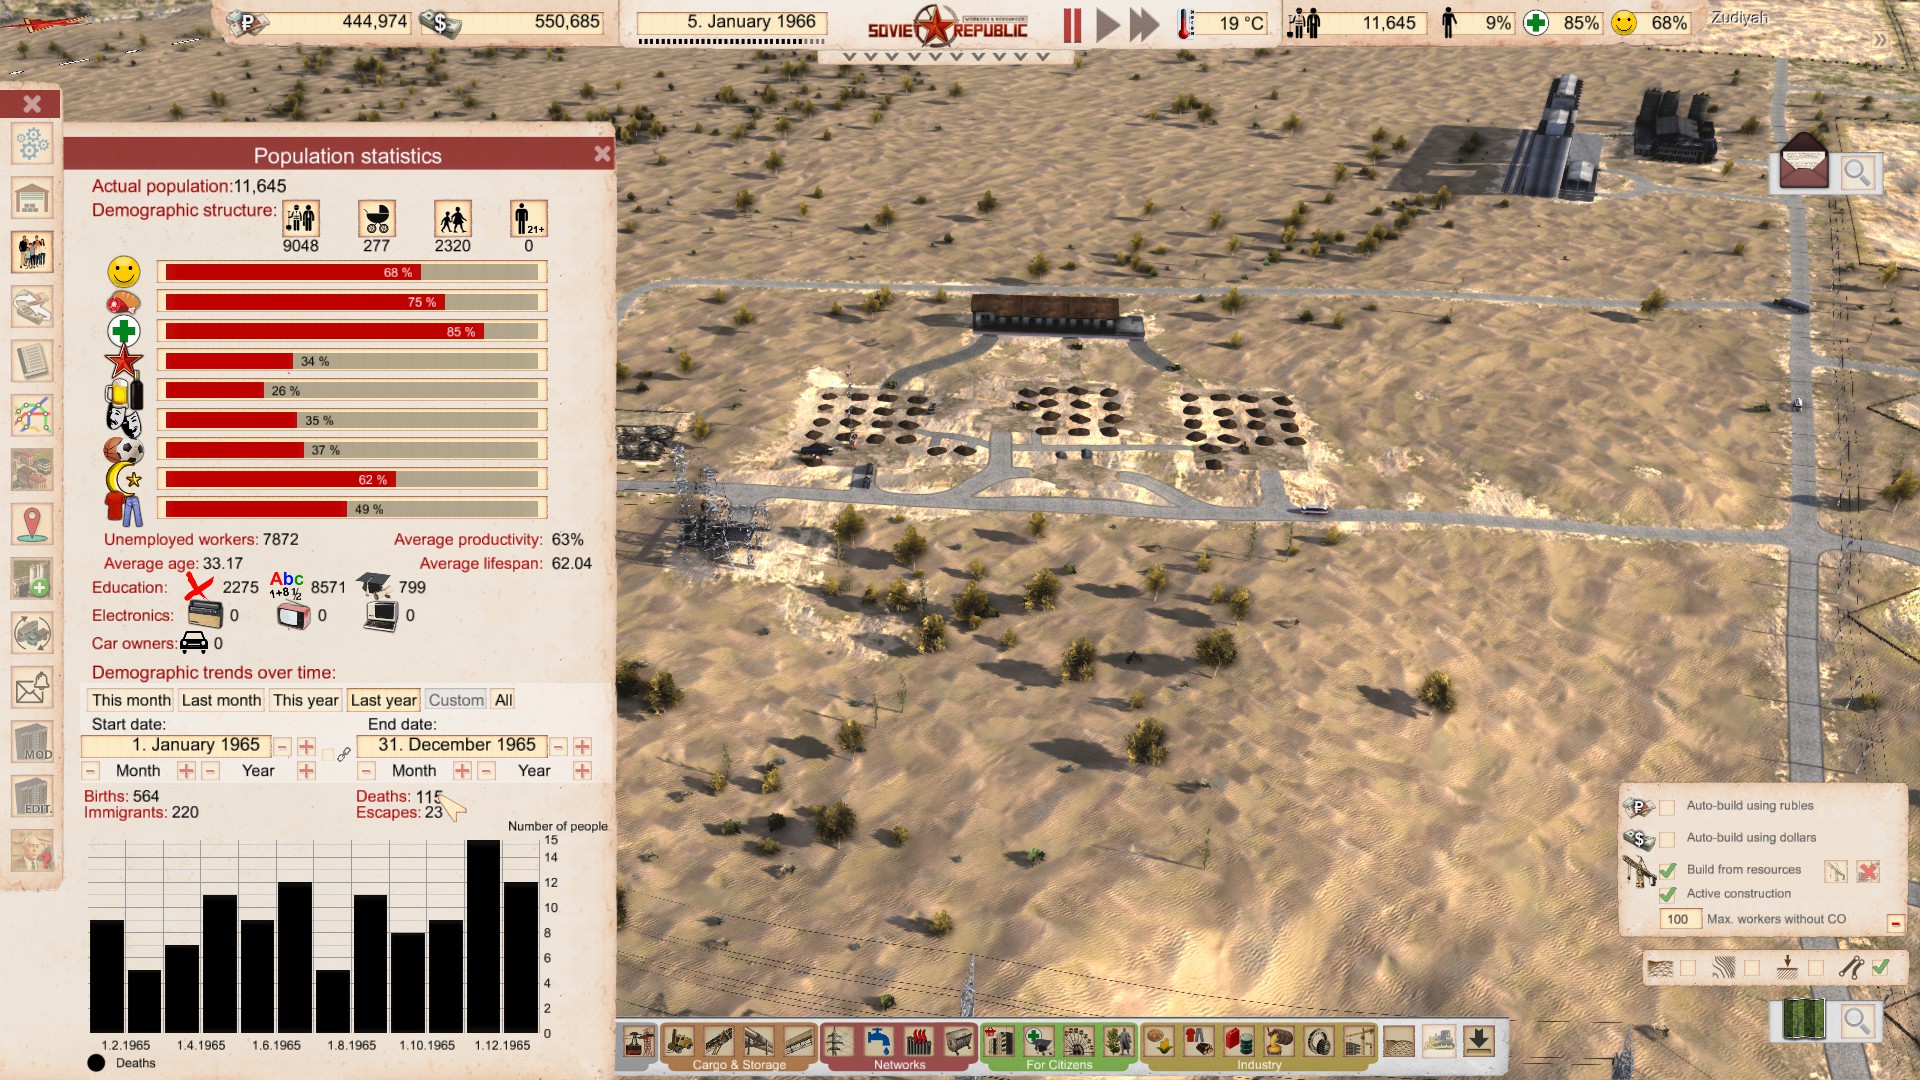The width and height of the screenshot is (1920, 1080).
Task: Uncheck Build from resources
Action: click(x=1667, y=870)
